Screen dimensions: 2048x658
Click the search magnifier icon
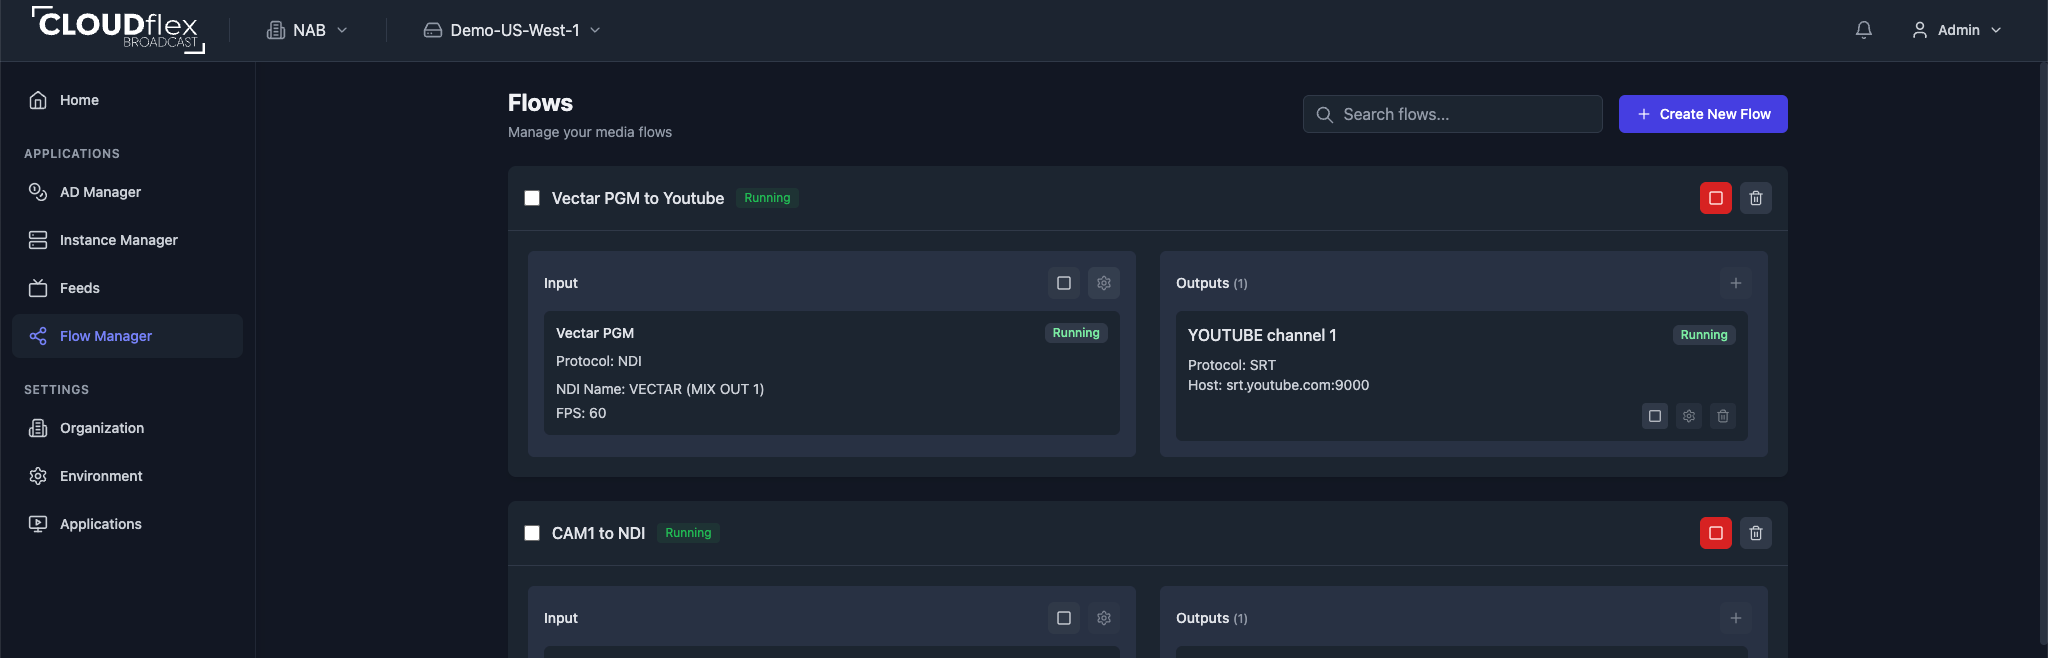tap(1325, 114)
